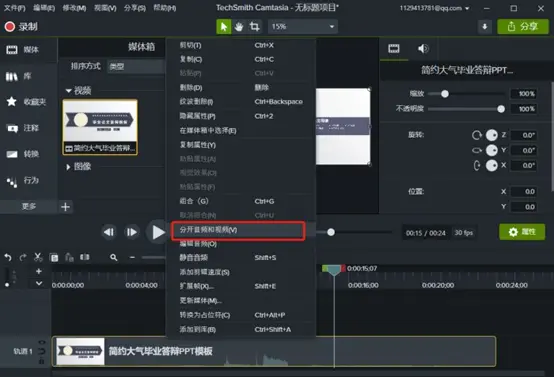Click the Paste icon on timeline toolbar
Image resolution: width=554 pixels, height=377 pixels.
pos(69,258)
